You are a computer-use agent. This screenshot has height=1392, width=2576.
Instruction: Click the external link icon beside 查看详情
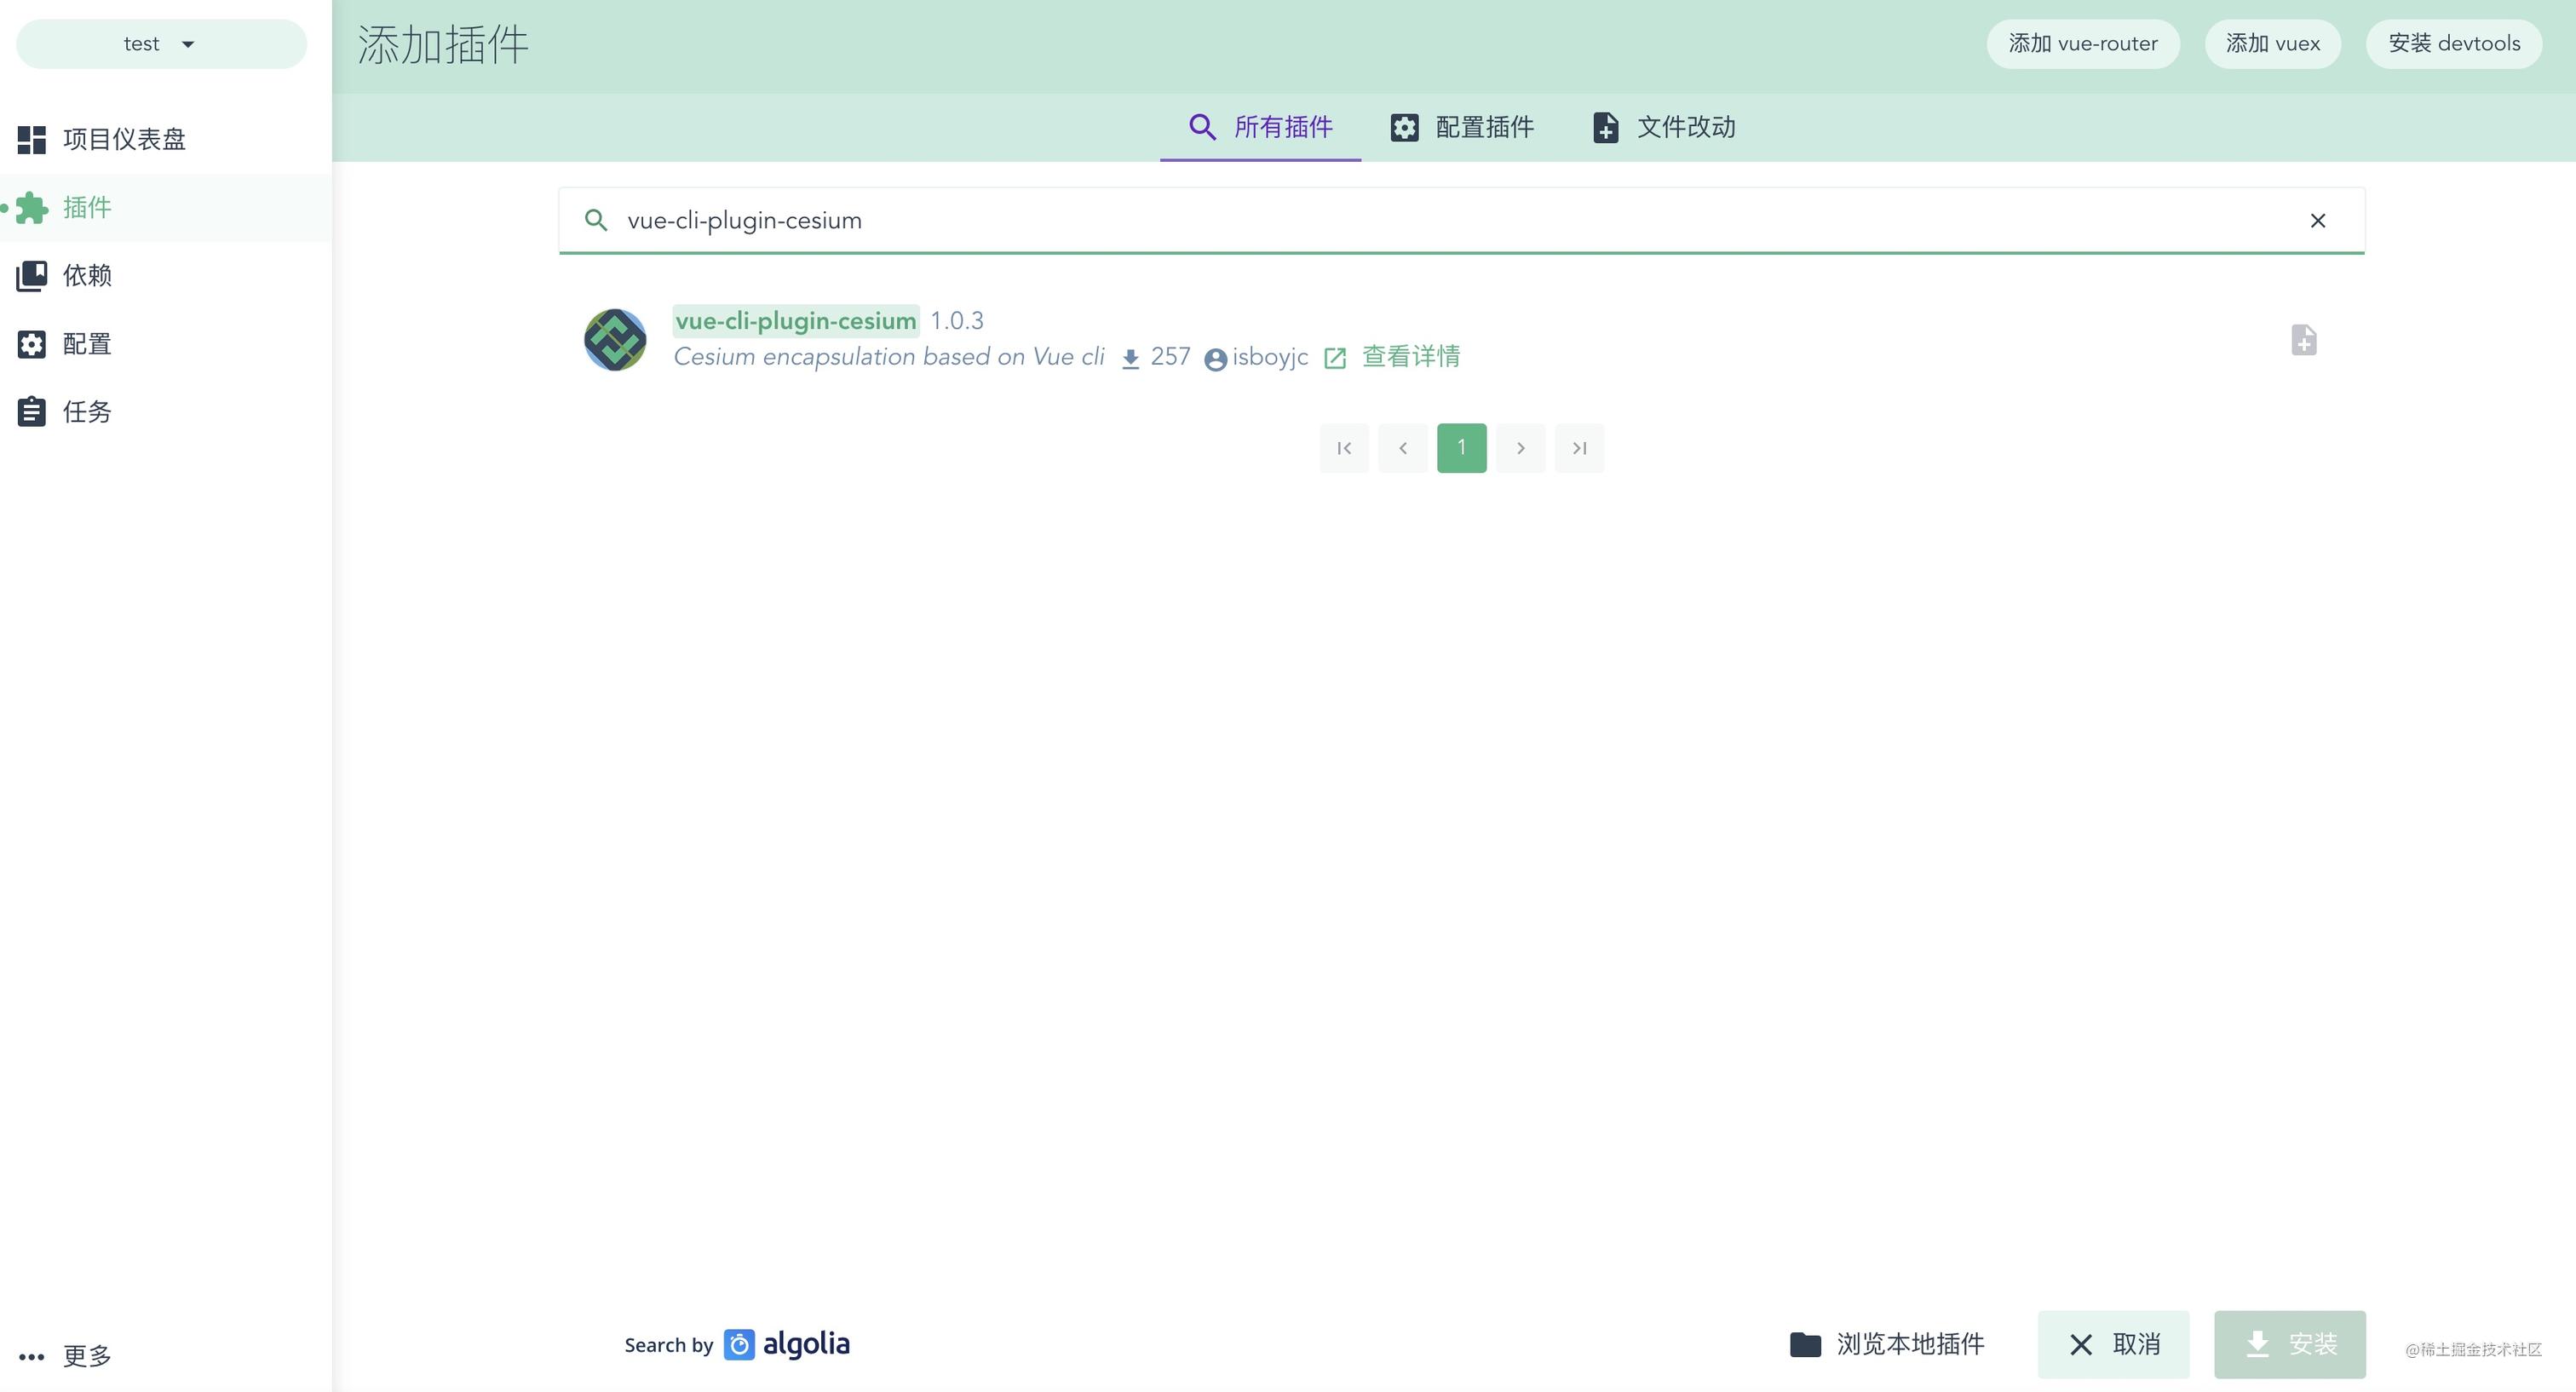pyautogui.click(x=1335, y=358)
